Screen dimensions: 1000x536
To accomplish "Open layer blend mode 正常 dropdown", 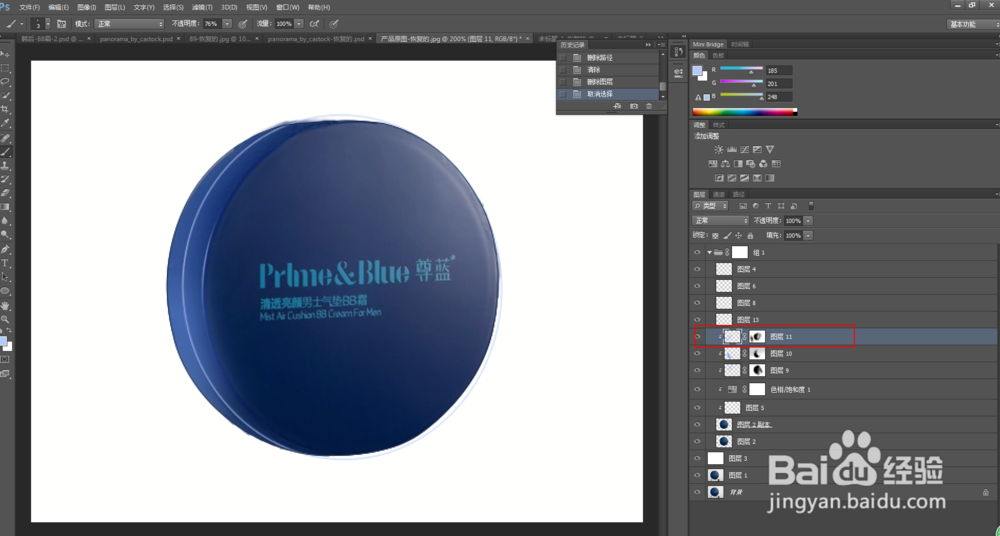I will [x=721, y=220].
